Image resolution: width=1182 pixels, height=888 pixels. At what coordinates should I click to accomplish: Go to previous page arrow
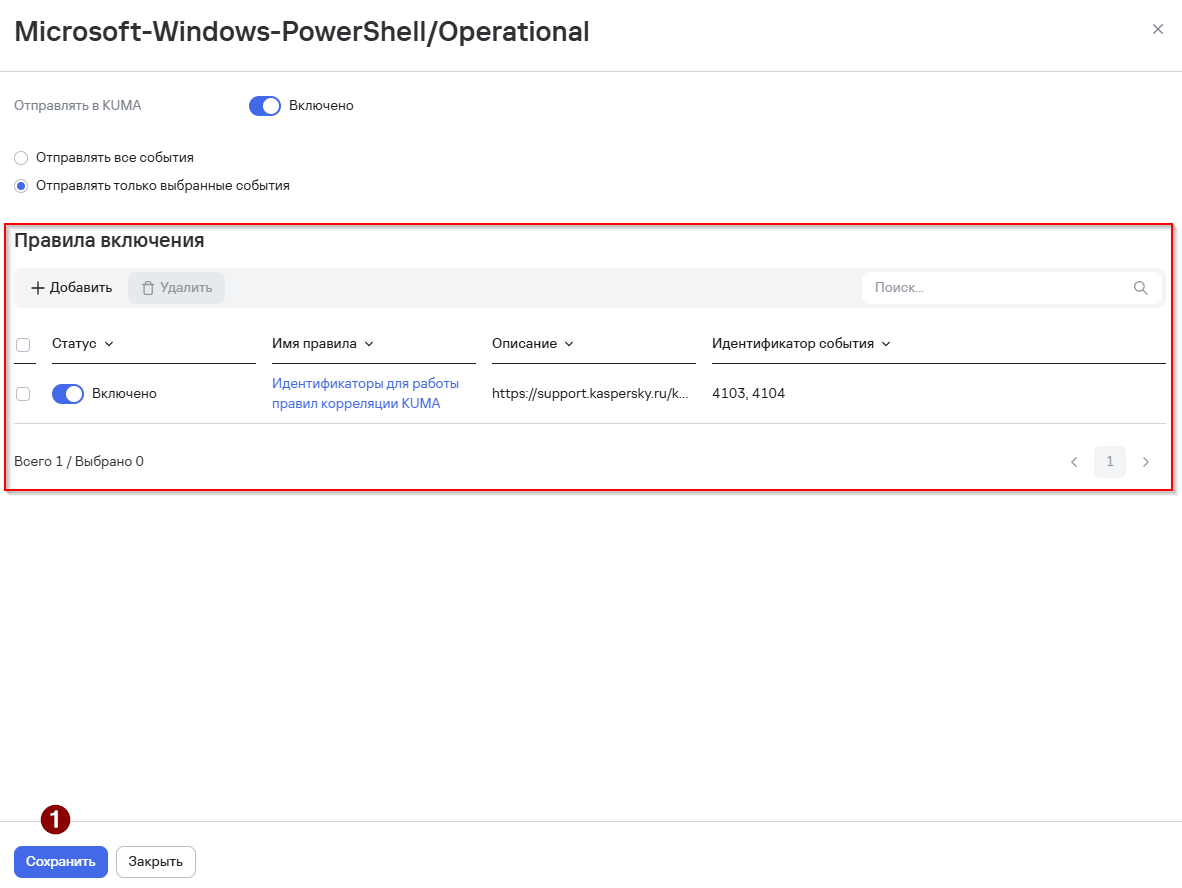click(x=1074, y=462)
